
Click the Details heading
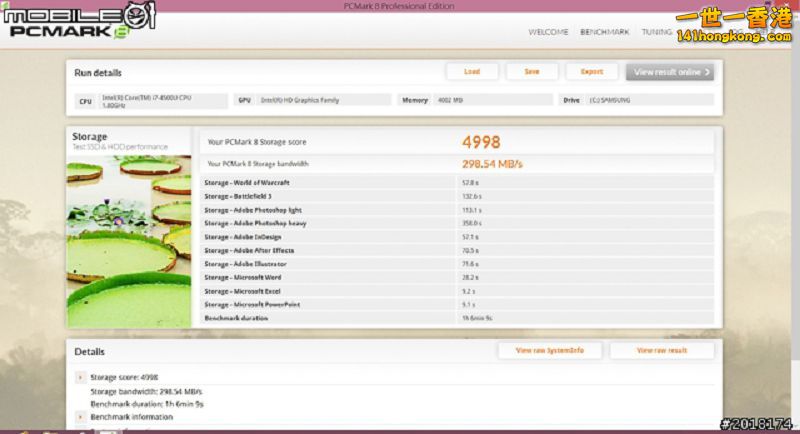89,352
